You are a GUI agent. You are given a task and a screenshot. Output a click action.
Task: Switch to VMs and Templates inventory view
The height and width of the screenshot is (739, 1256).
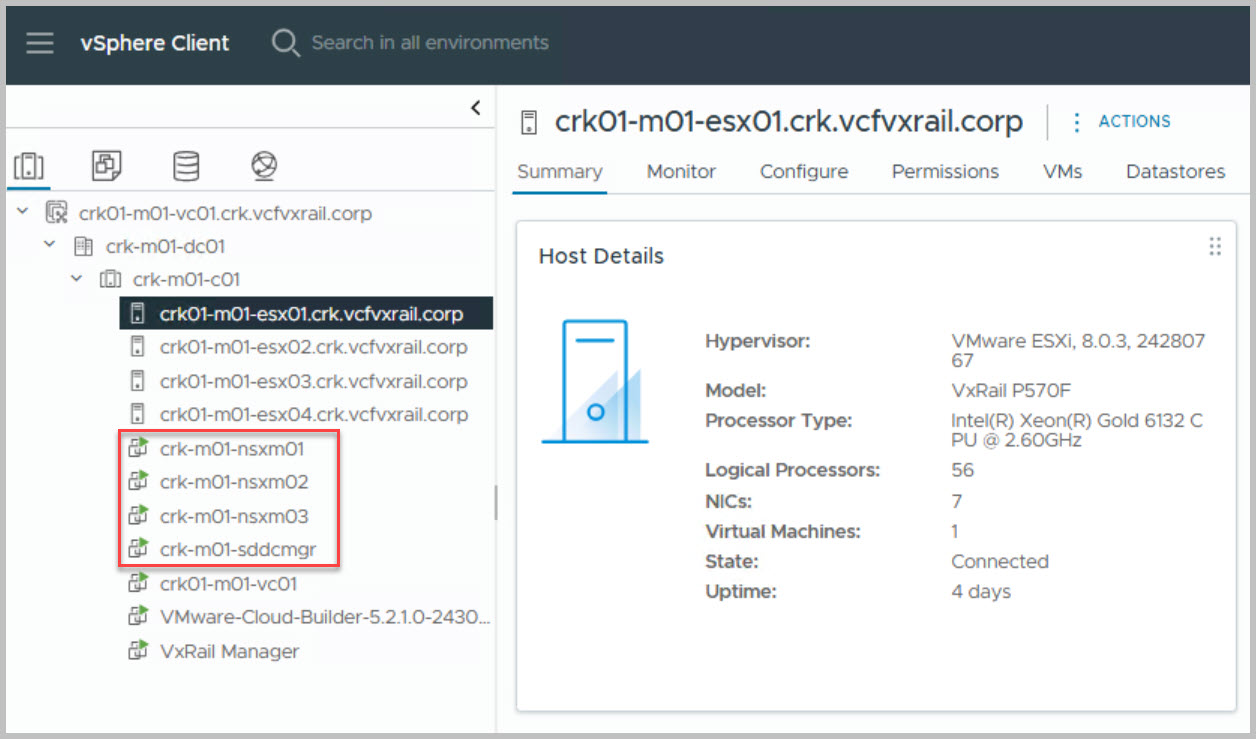107,166
